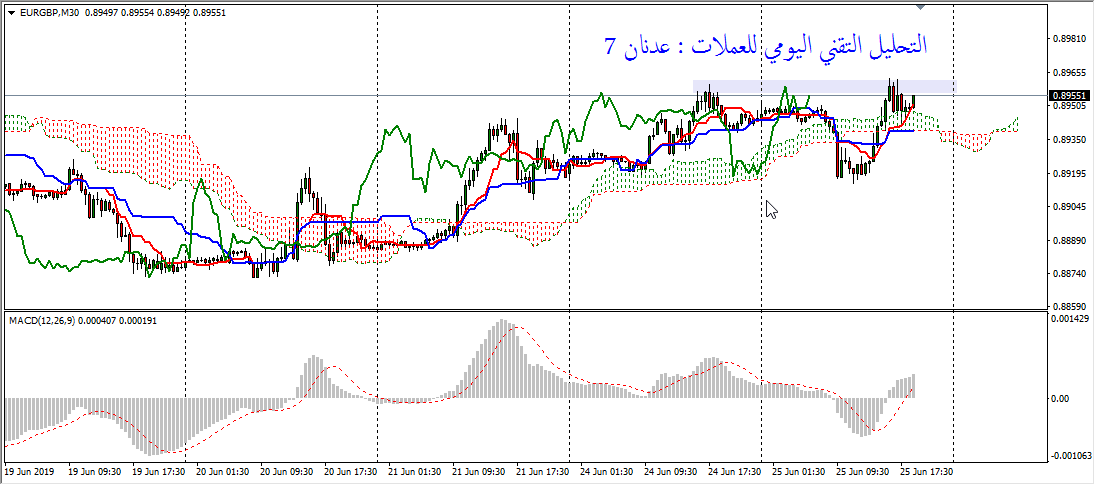The image size is (1095, 485).
Task: Click the 21 Jun 09:30 time label
Action: 476,471
